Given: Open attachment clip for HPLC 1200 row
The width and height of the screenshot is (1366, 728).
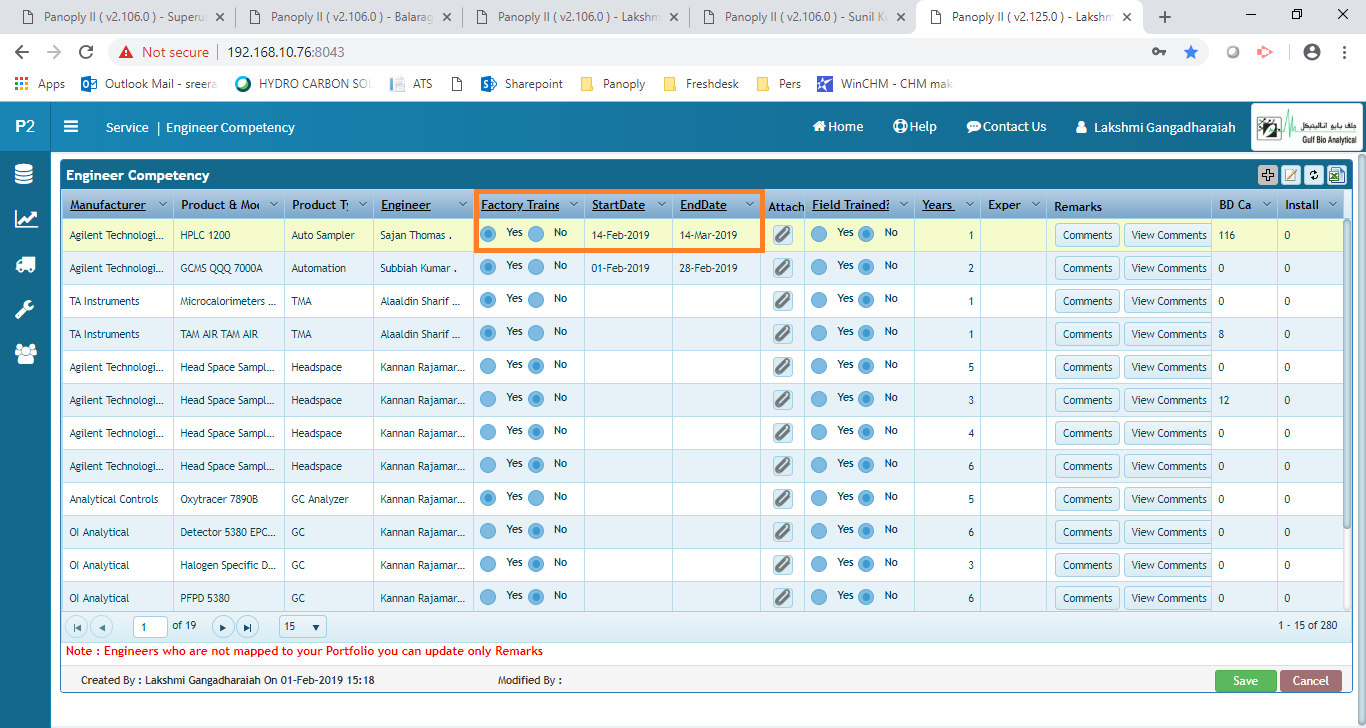Looking at the screenshot, I should (782, 235).
